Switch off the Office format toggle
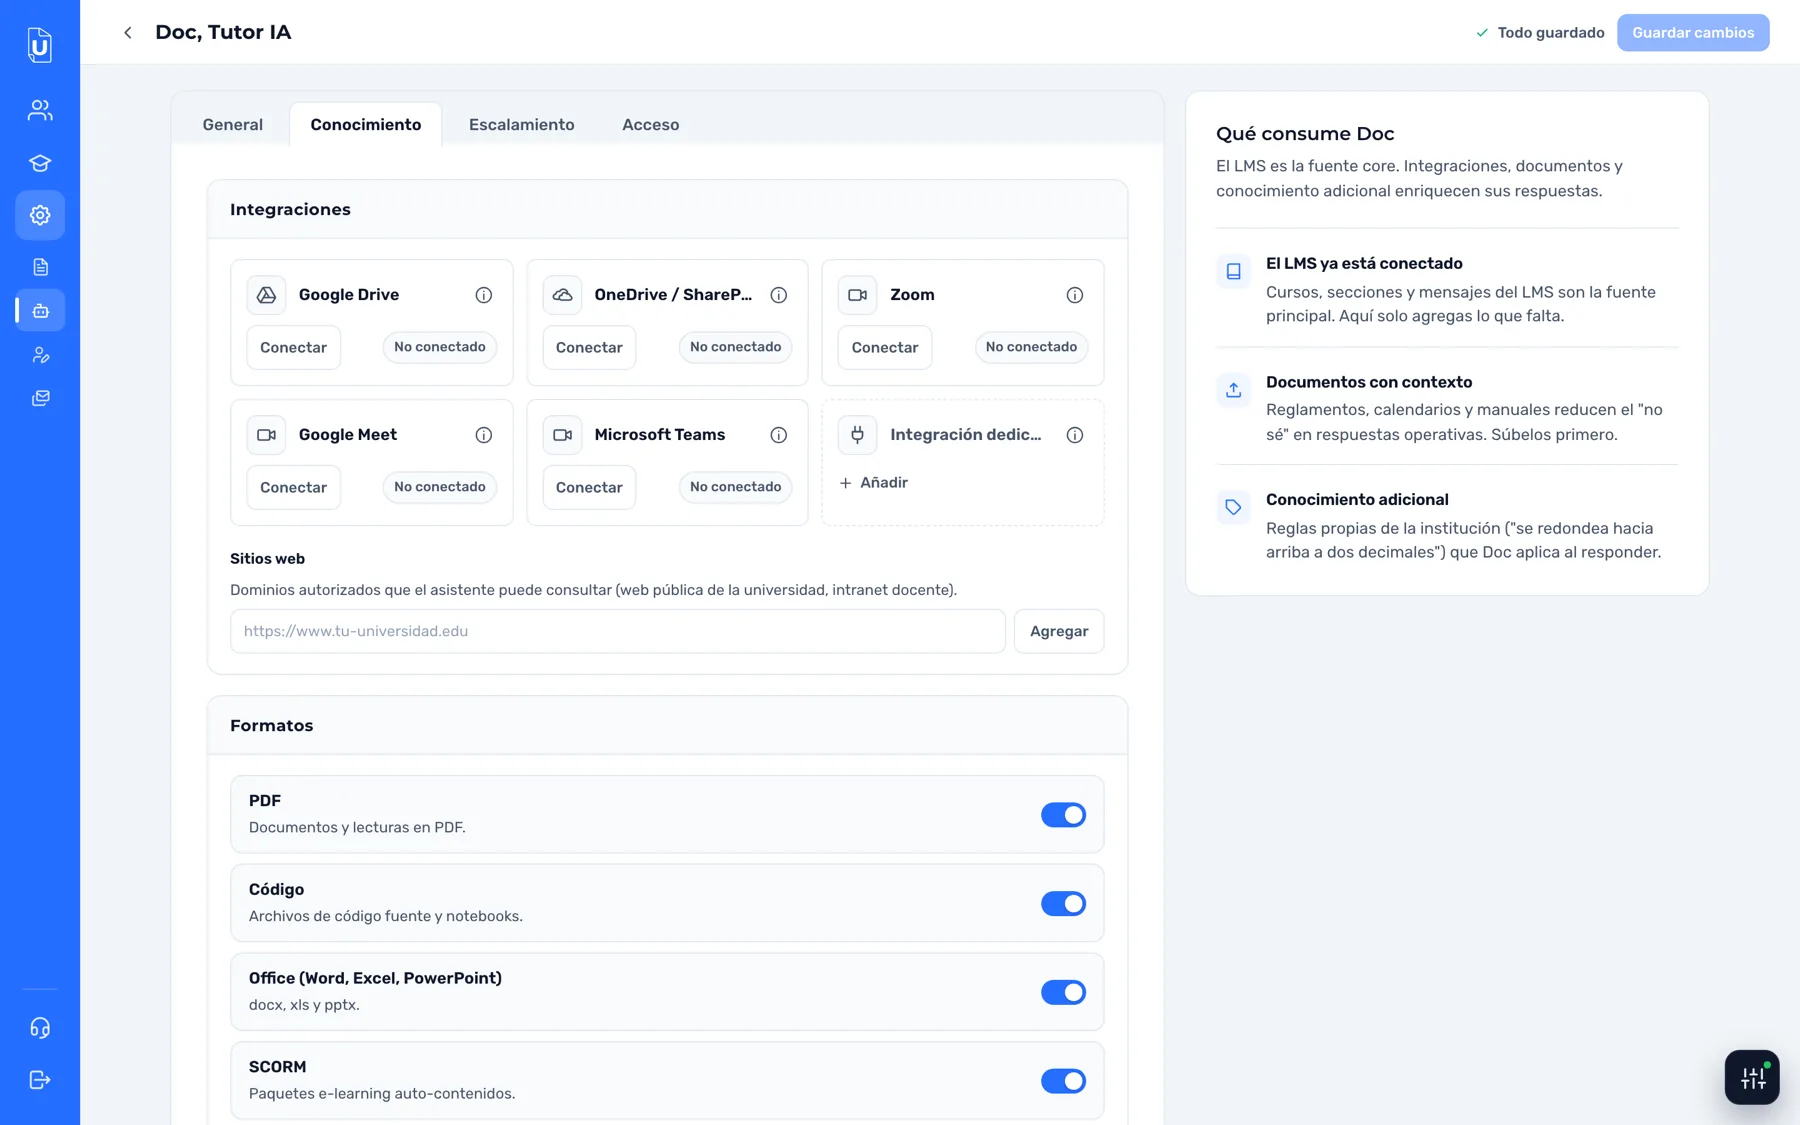1800x1125 pixels. point(1063,992)
